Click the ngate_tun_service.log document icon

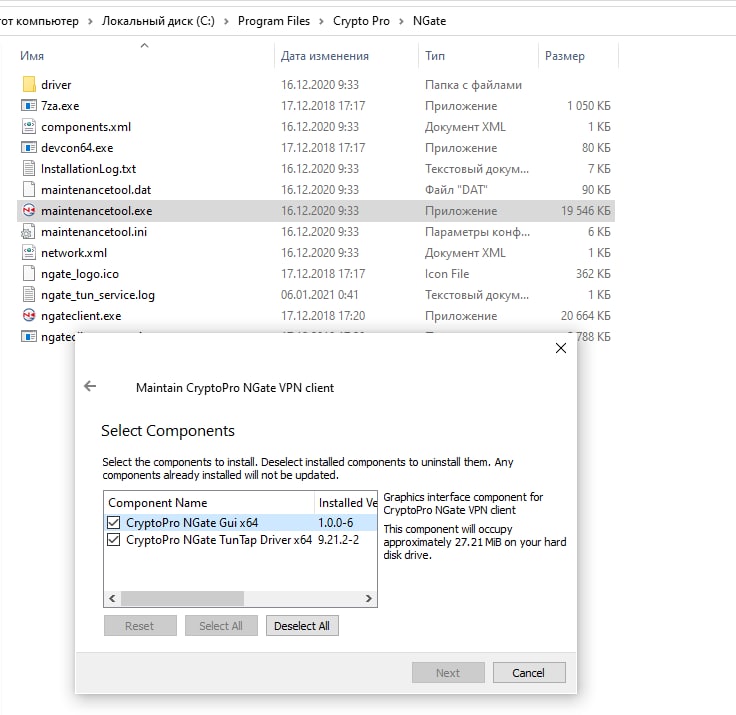click(x=29, y=294)
